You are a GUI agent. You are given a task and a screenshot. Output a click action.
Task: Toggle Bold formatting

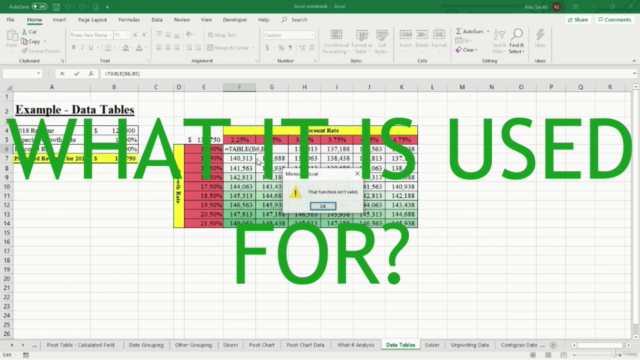(73, 48)
